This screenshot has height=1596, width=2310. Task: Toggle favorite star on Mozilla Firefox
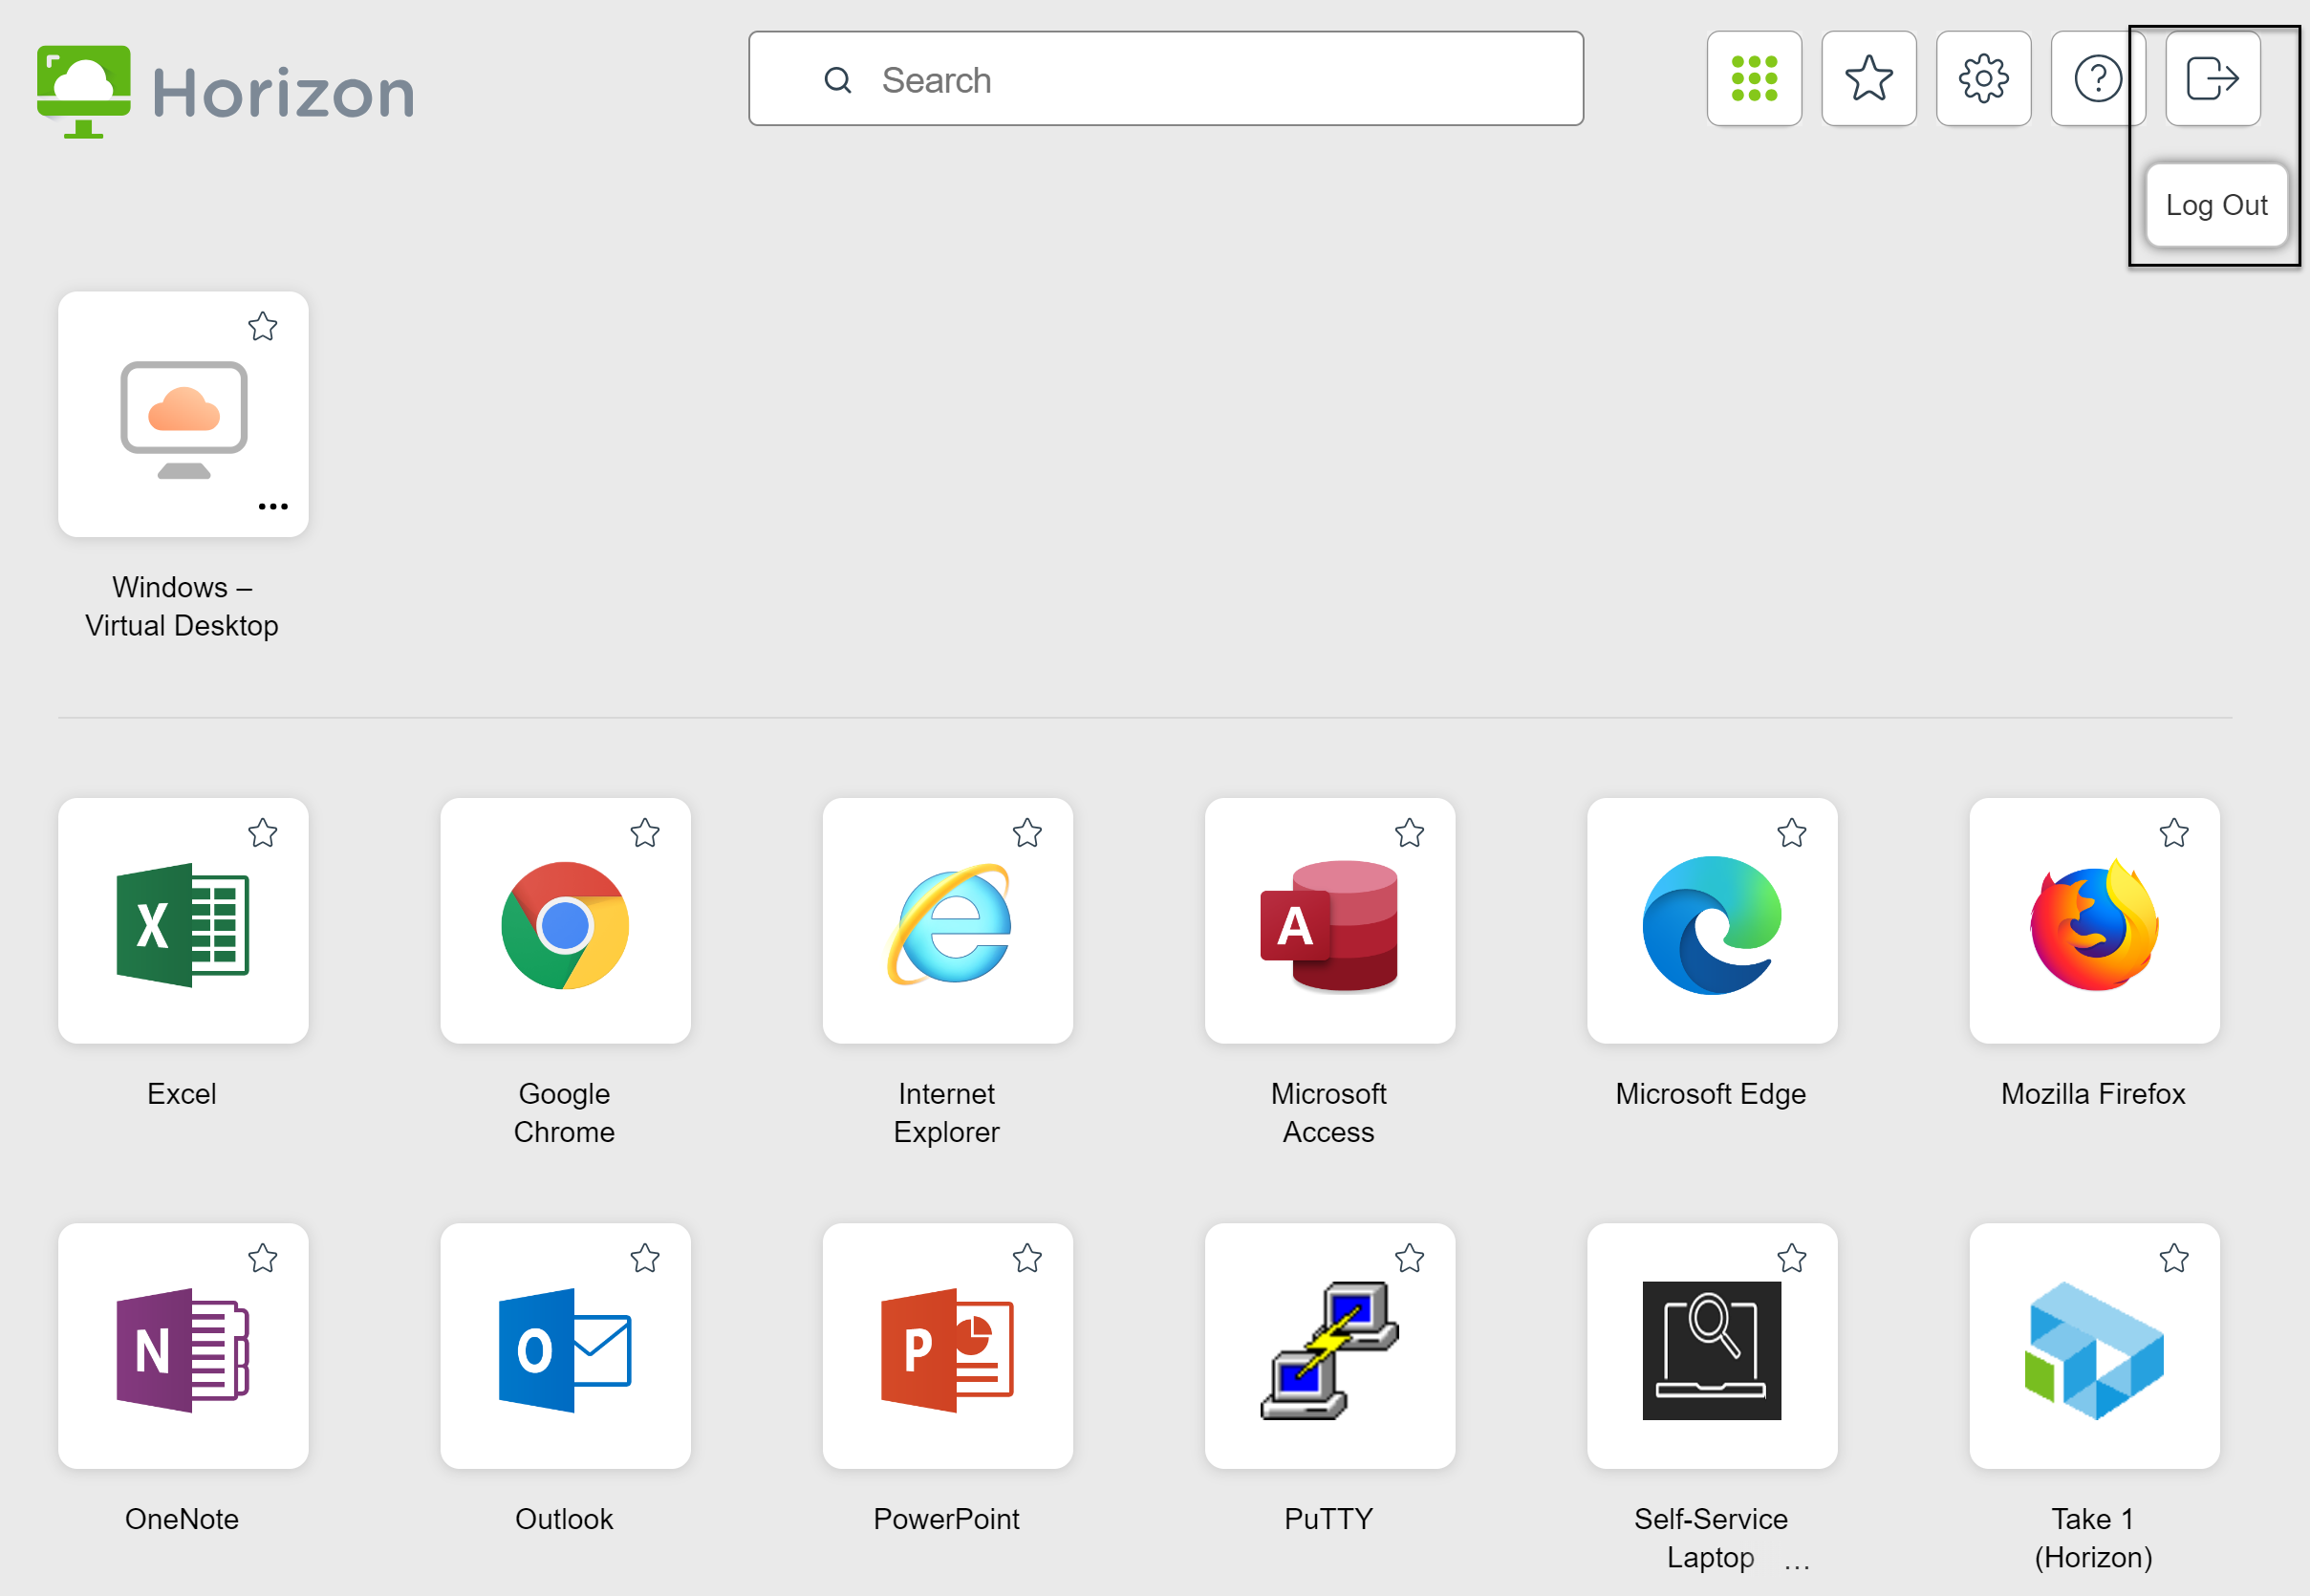pyautogui.click(x=2174, y=832)
